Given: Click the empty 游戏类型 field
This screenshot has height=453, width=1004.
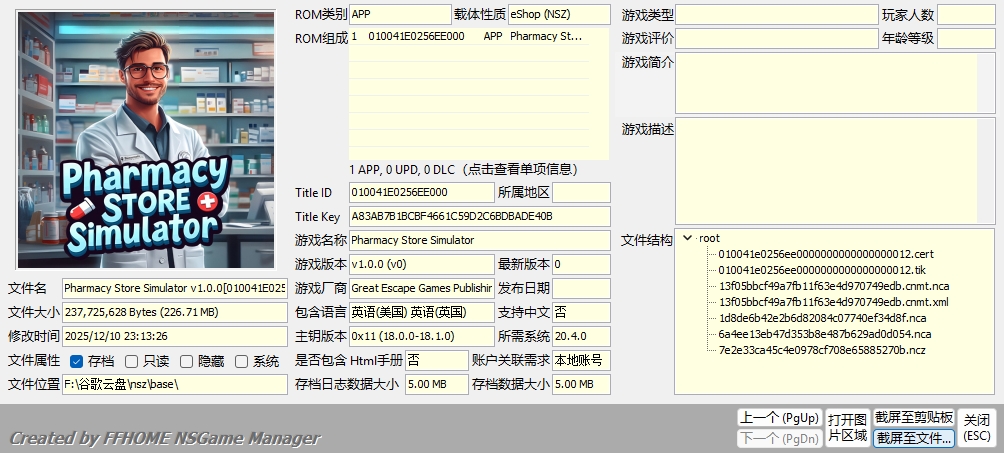Looking at the screenshot, I should click(x=777, y=14).
